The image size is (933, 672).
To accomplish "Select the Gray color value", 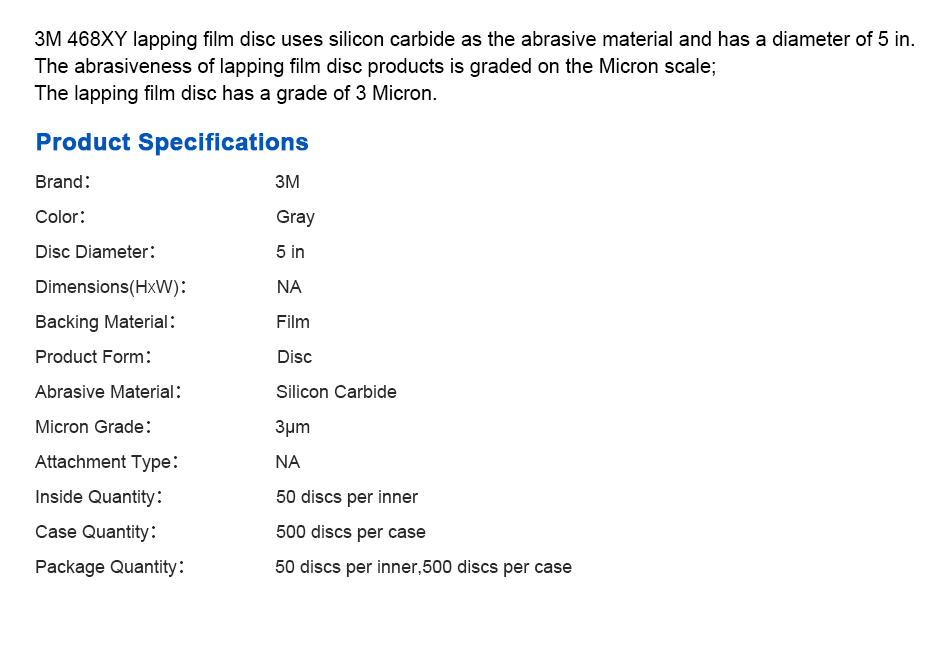I will click(x=295, y=217).
